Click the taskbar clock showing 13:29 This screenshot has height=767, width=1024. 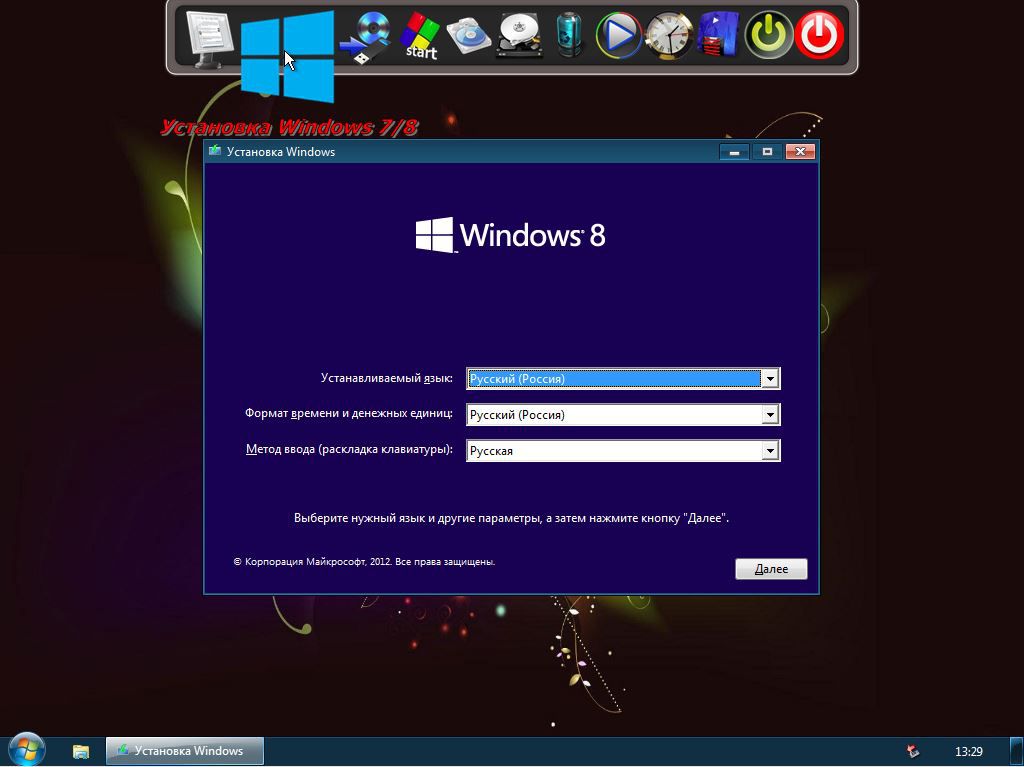(968, 751)
